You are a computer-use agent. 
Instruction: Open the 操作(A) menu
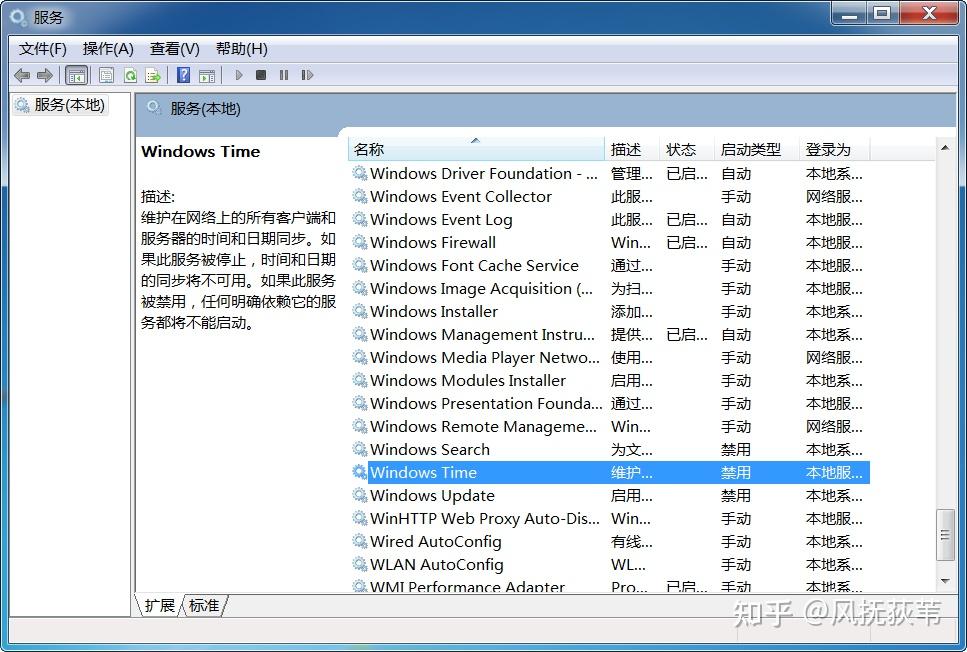tap(108, 49)
